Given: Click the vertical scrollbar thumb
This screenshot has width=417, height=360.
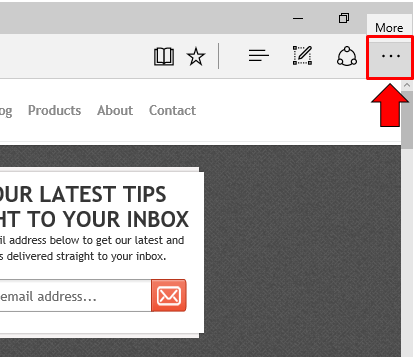Looking at the screenshot, I should [x=407, y=119].
